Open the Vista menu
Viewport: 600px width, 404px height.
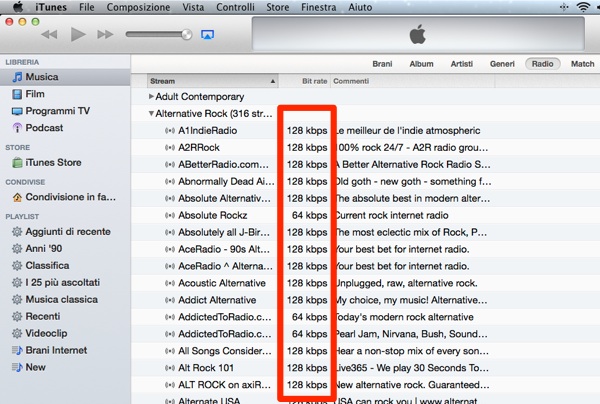coord(193,7)
